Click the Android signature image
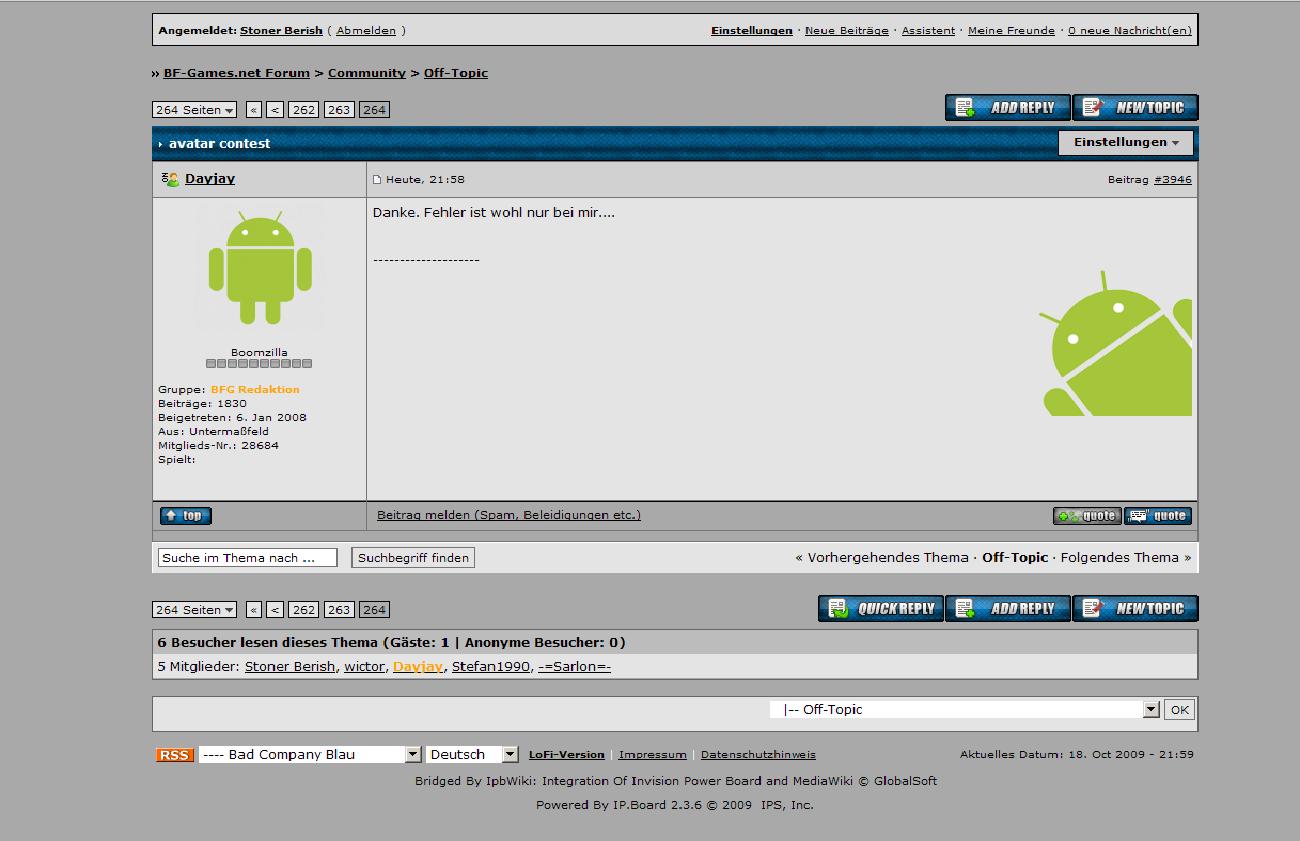The height and width of the screenshot is (841, 1300). coord(1115,343)
